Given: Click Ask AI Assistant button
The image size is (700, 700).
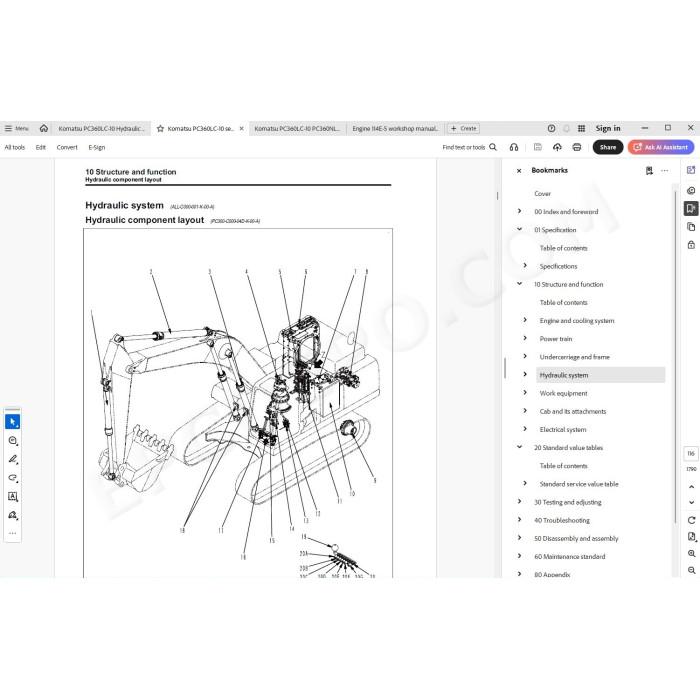Looking at the screenshot, I should (661, 147).
